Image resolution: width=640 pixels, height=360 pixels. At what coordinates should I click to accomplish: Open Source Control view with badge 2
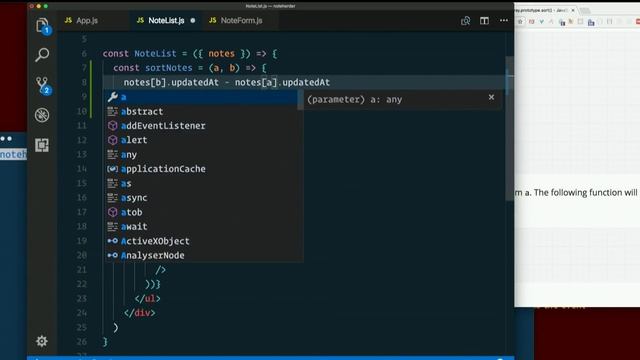click(x=42, y=85)
